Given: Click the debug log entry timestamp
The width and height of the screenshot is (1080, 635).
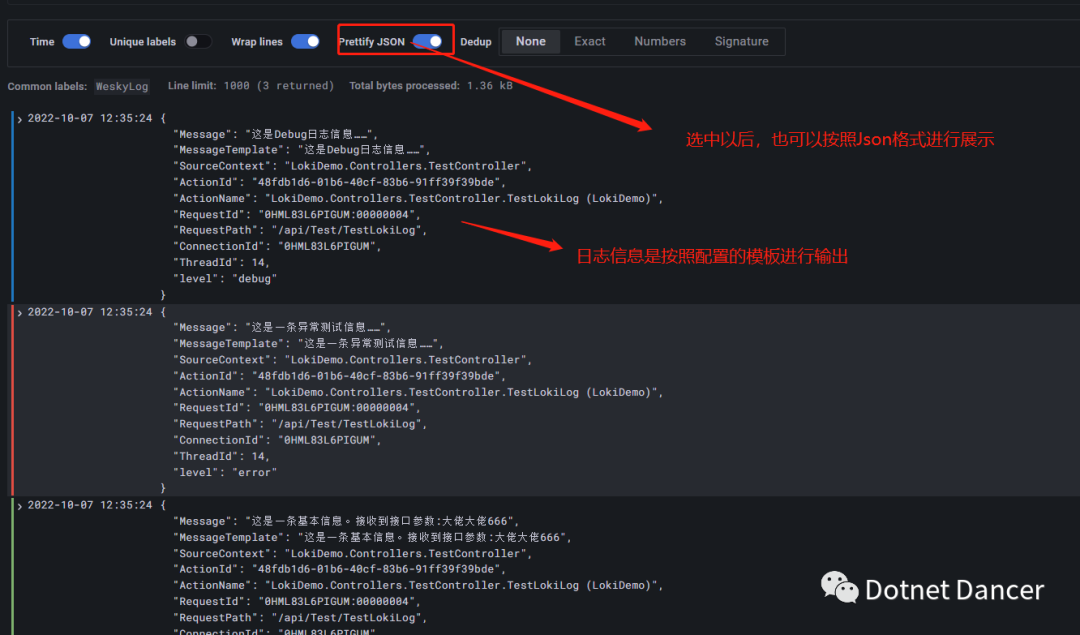Looking at the screenshot, I should click(x=90, y=118).
